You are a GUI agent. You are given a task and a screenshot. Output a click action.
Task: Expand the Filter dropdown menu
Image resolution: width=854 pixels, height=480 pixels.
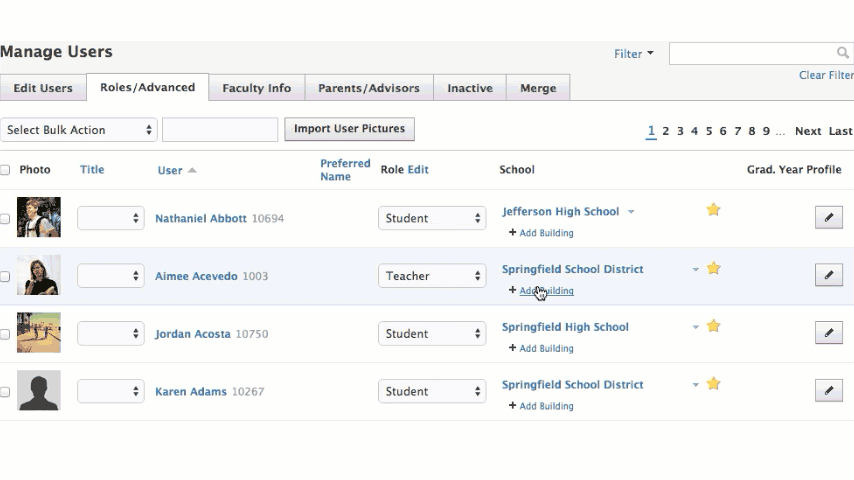633,54
